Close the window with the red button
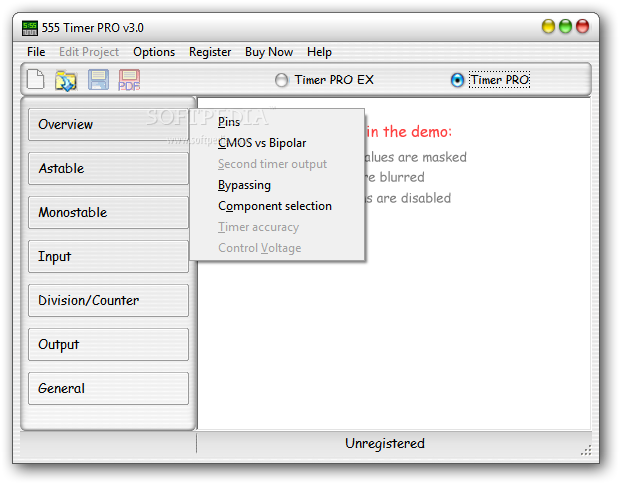This screenshot has width=620, height=484. [x=582, y=26]
